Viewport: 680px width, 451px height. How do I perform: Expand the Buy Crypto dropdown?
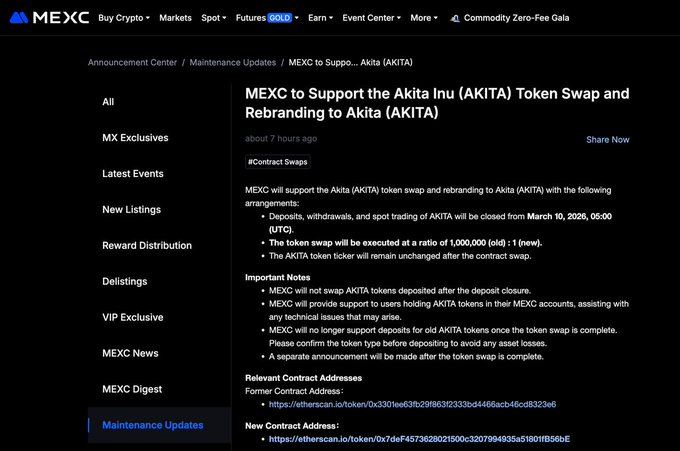124,18
